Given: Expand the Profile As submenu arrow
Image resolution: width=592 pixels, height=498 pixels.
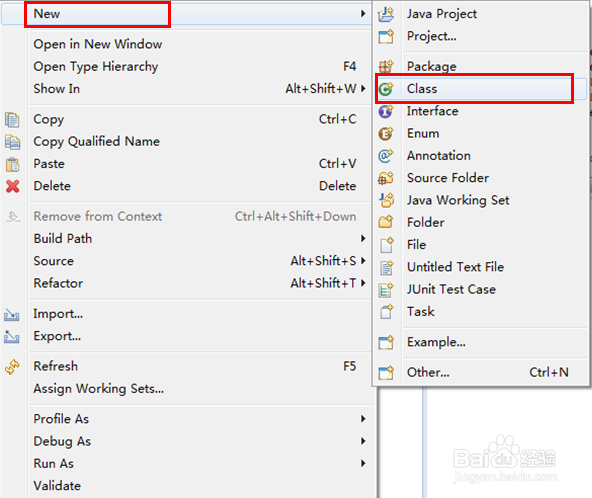Looking at the screenshot, I should coord(363,418).
